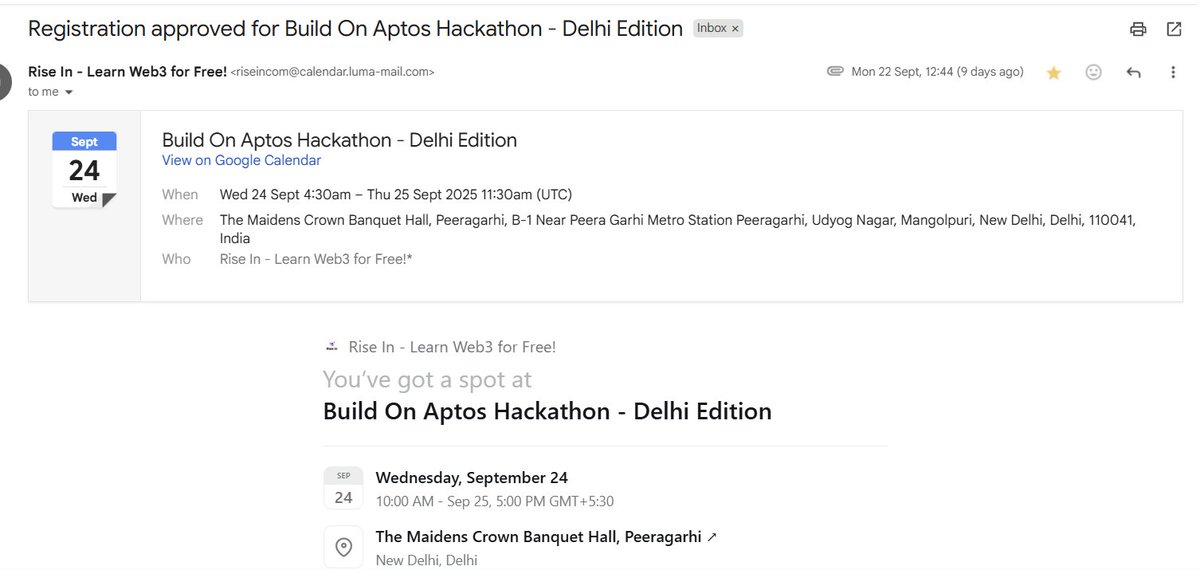Screen dimensions: 1200x570
Task: Open The Maidens Crown Banquet Hall location link
Action: tap(546, 537)
